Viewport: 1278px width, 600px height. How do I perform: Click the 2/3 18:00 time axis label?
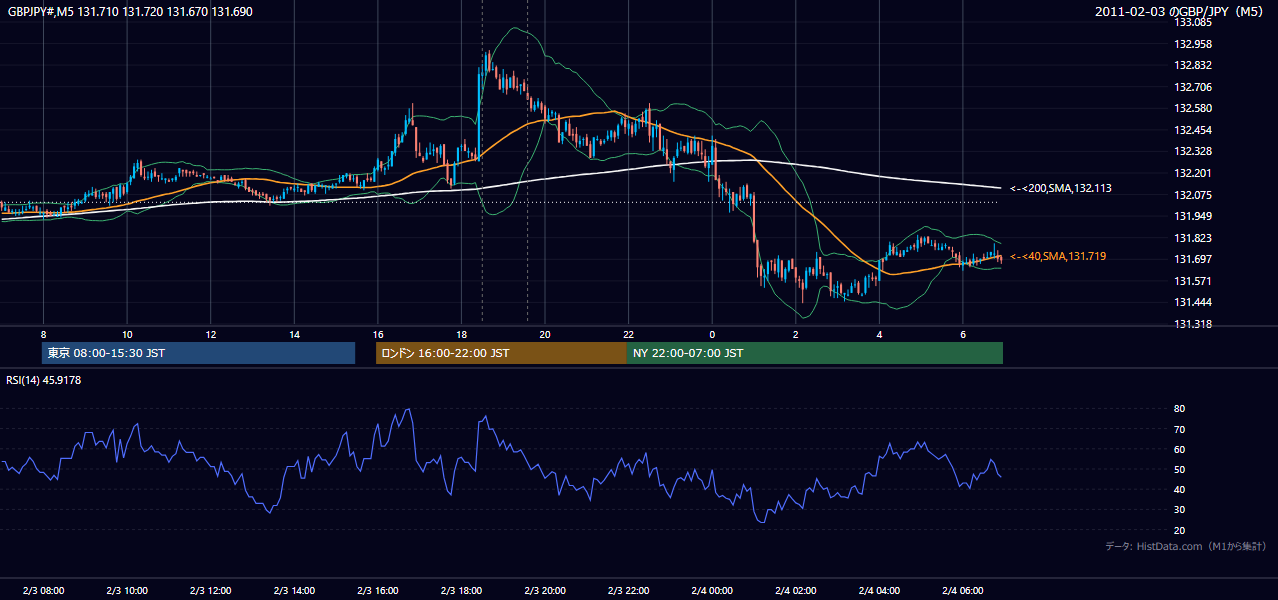[461, 591]
